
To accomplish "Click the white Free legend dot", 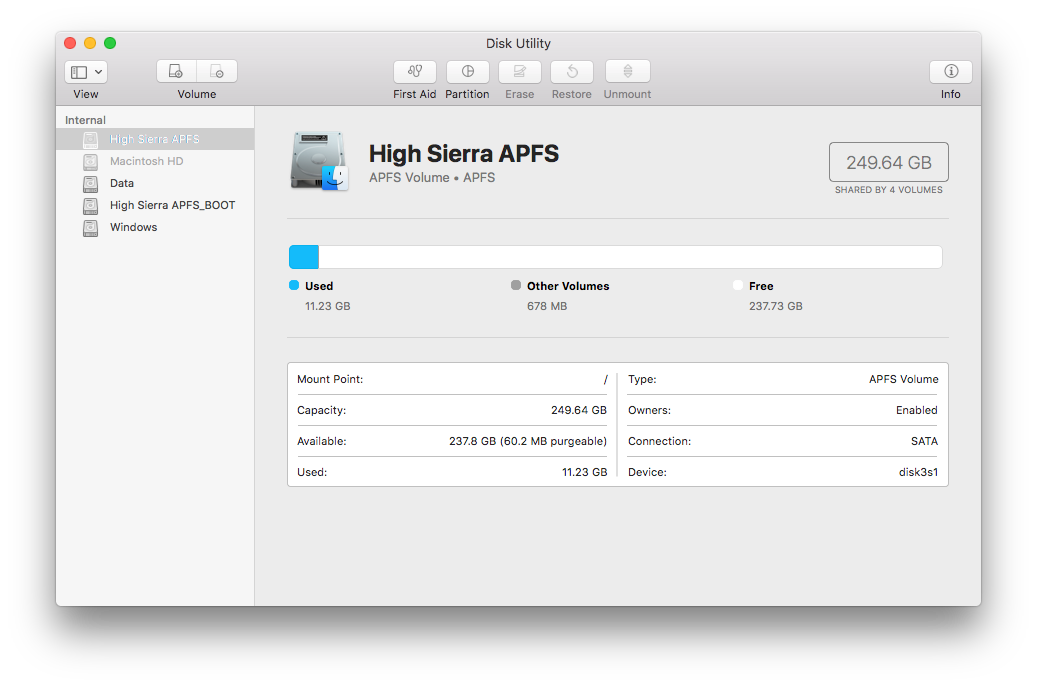I will tap(738, 285).
